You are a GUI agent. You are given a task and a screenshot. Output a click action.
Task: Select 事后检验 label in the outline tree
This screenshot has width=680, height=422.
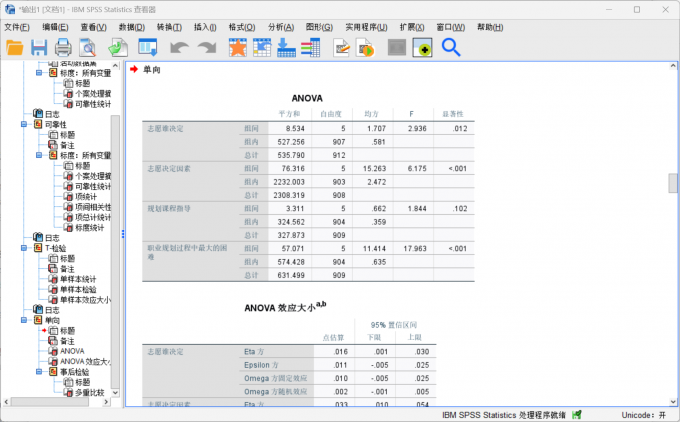point(74,372)
